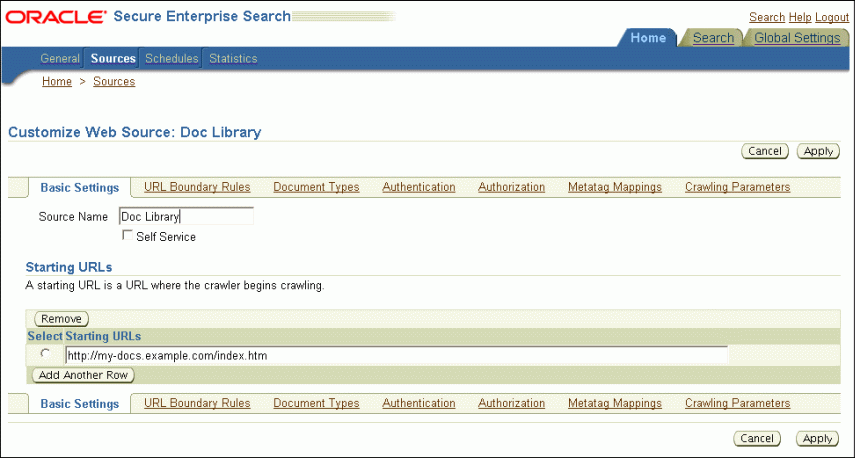Open bottom Crawling Parameters tab
Viewport: 855px width, 458px height.
[737, 403]
